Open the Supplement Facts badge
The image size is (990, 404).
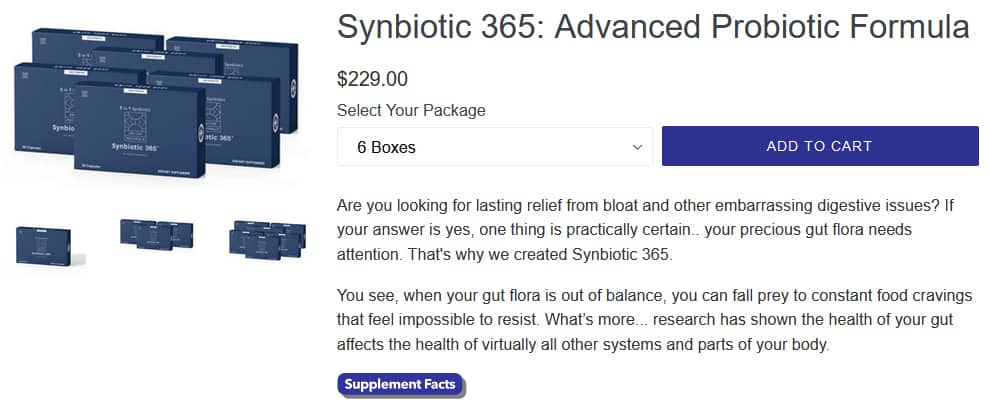401,384
